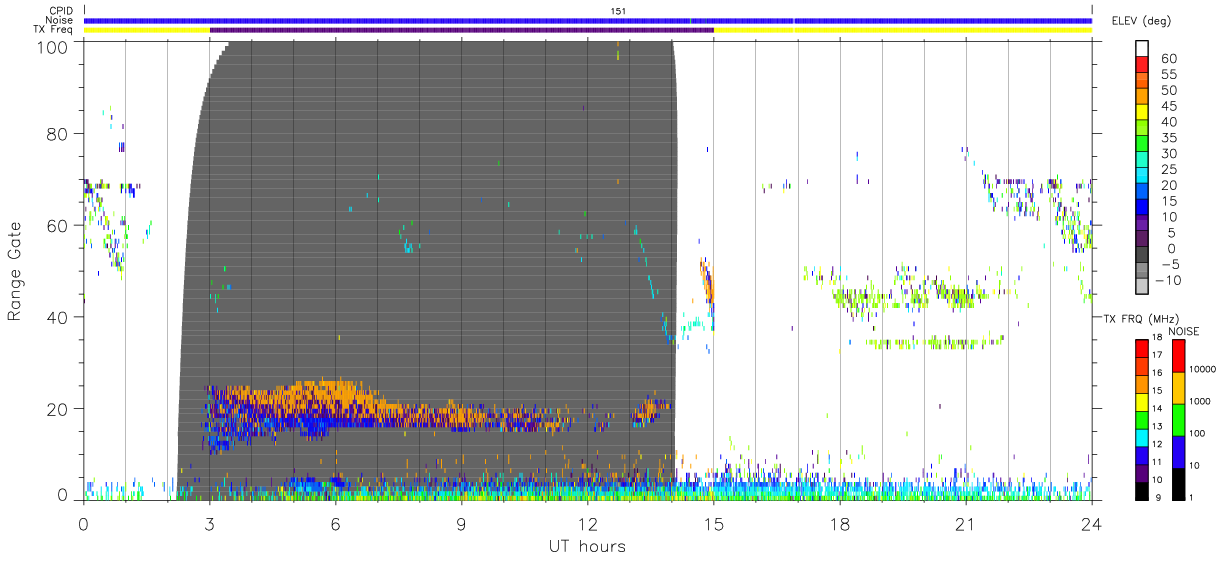
Task: Click the '24' tick on the UT hours axis
Action: tap(1091, 524)
